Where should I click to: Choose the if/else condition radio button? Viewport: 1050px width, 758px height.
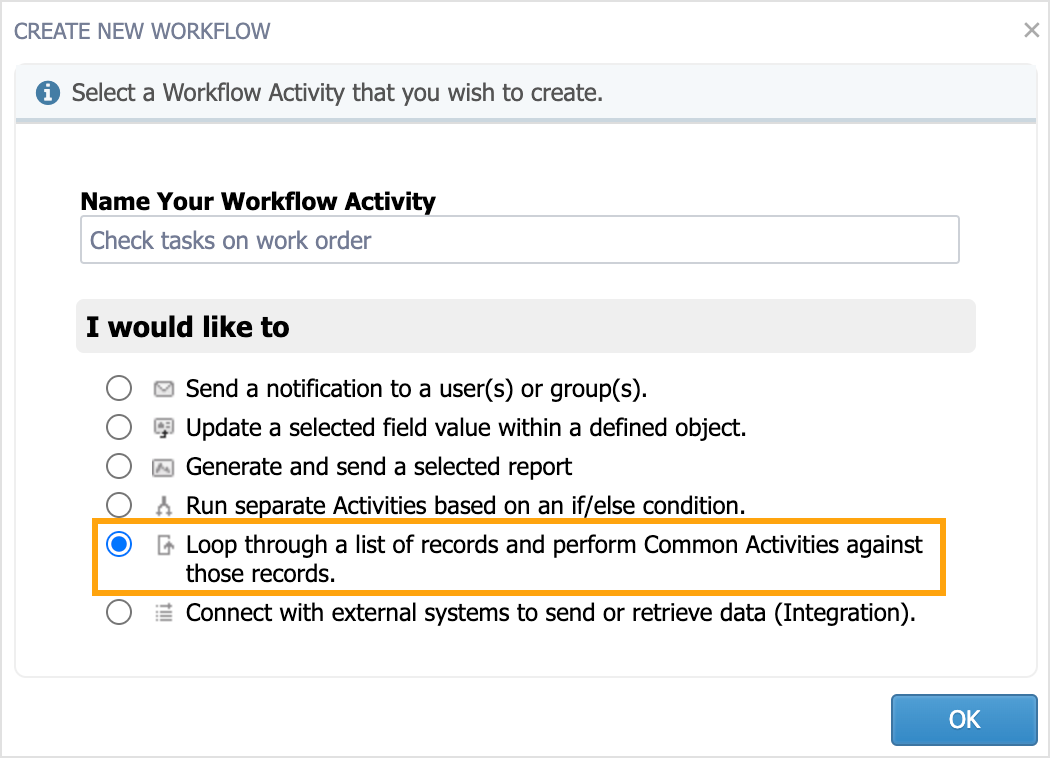click(119, 505)
